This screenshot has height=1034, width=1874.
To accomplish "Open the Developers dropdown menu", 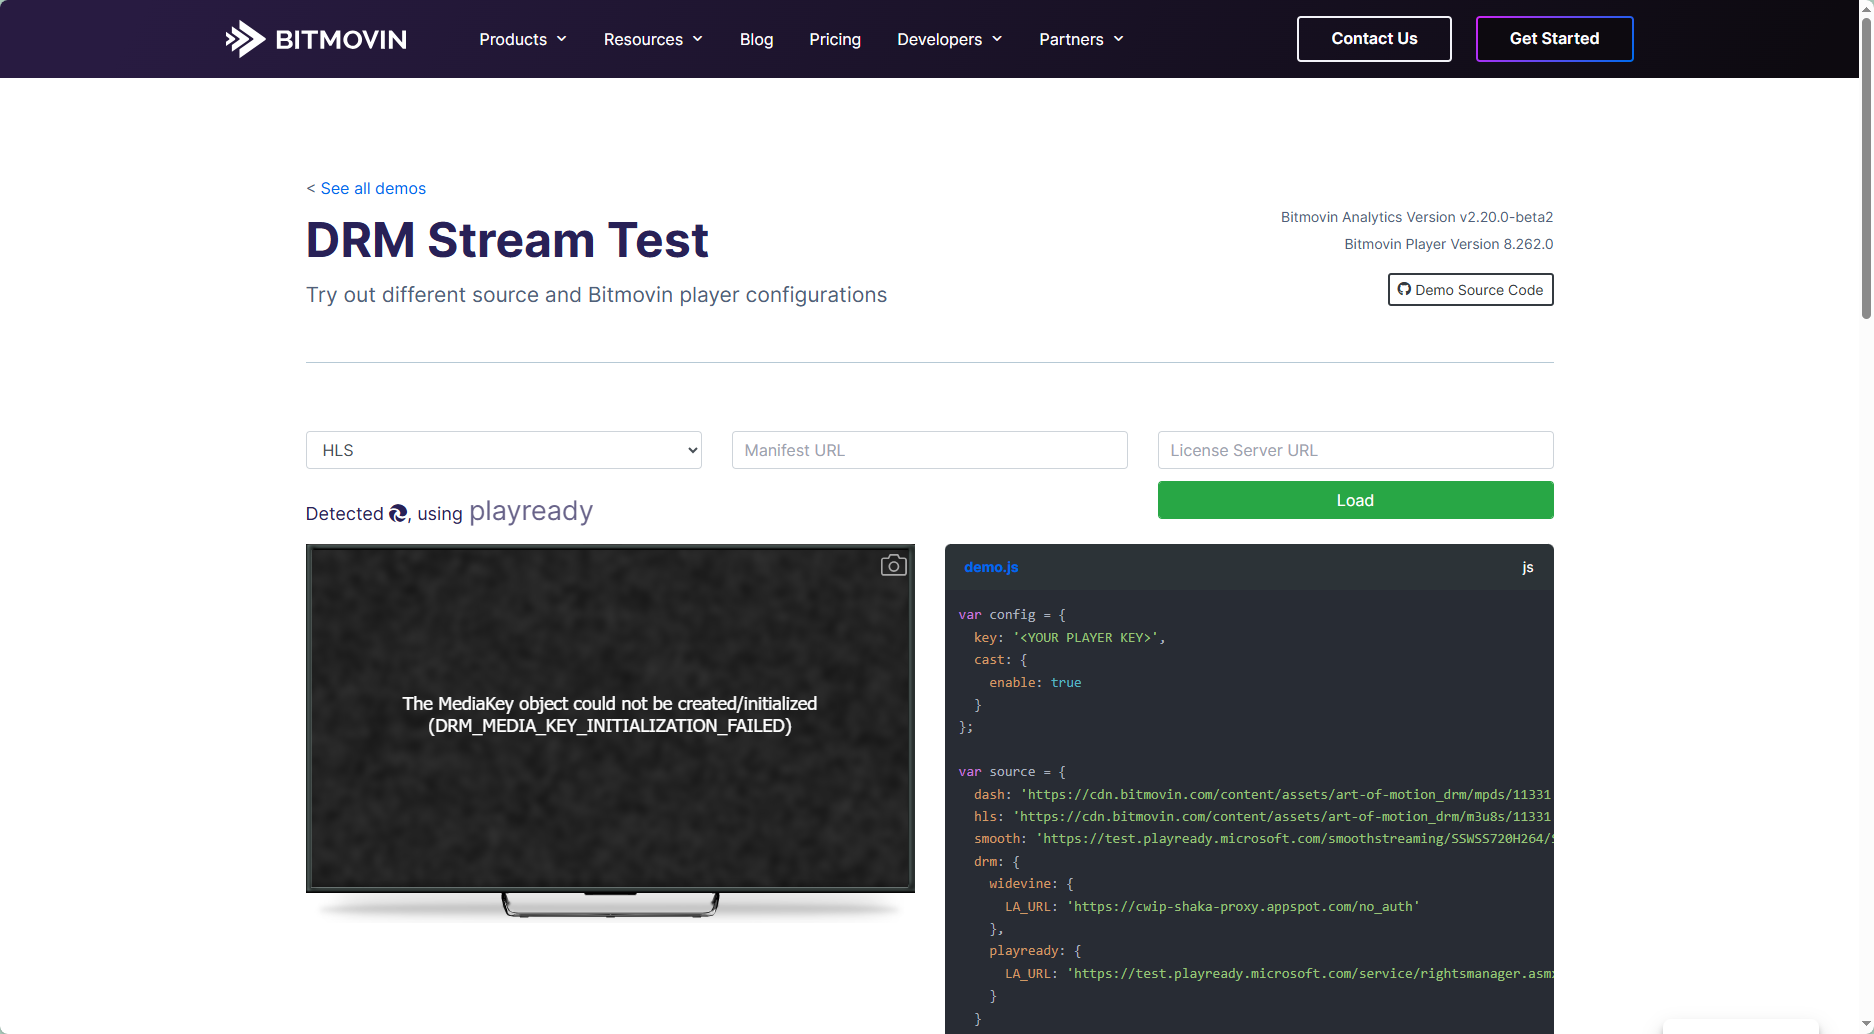I will click(x=949, y=39).
